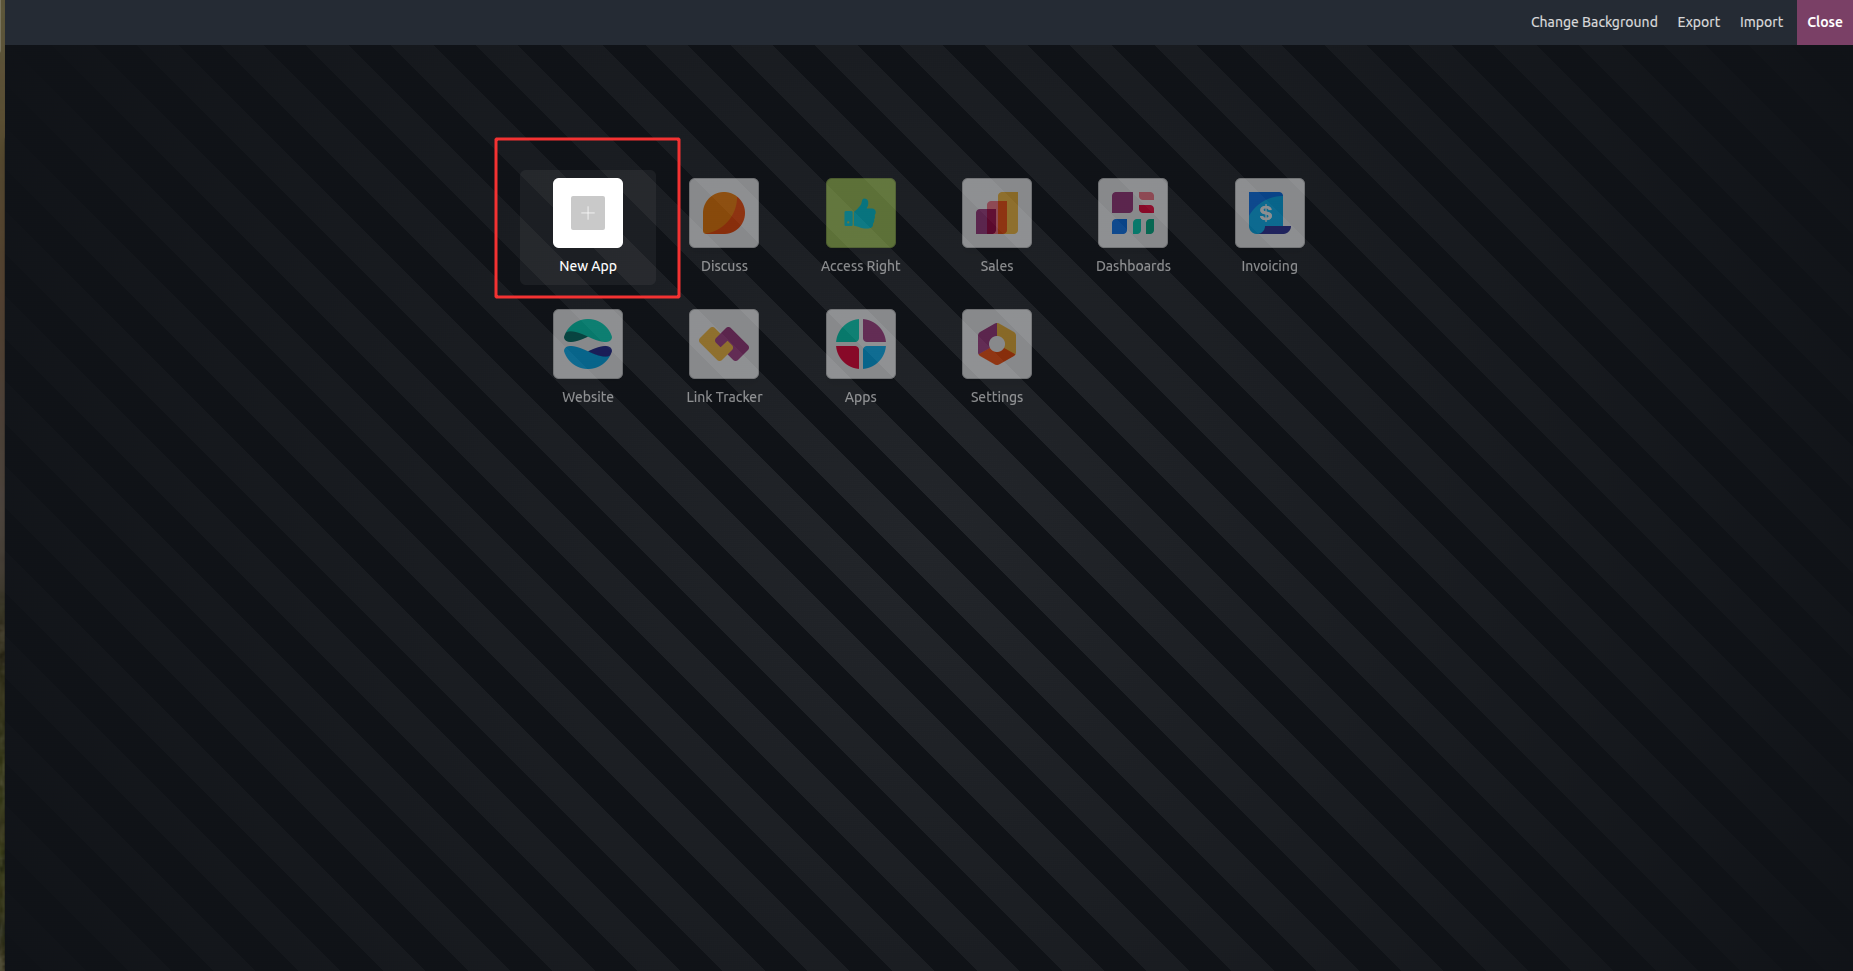1853x971 pixels.
Task: Open the Access Right app
Action: tap(860, 213)
